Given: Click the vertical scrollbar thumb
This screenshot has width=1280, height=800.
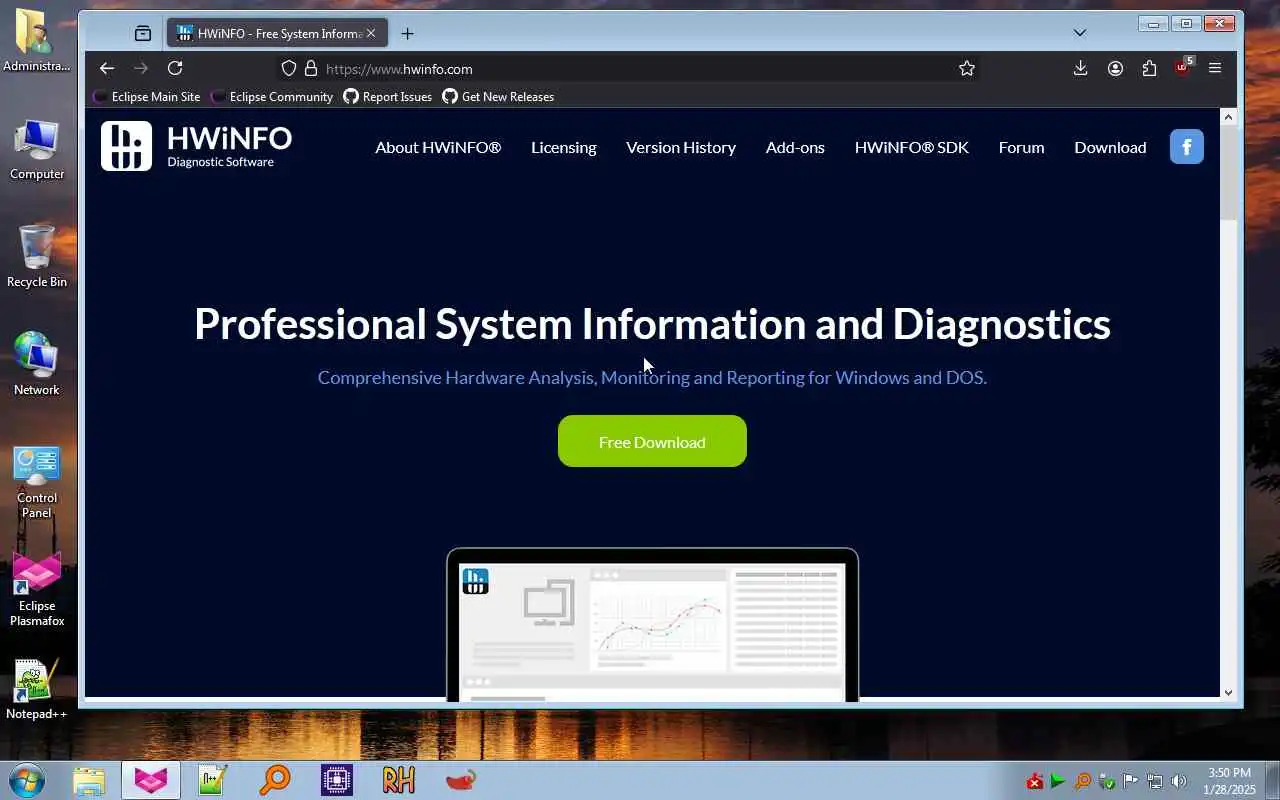Looking at the screenshot, I should coord(1229,173).
